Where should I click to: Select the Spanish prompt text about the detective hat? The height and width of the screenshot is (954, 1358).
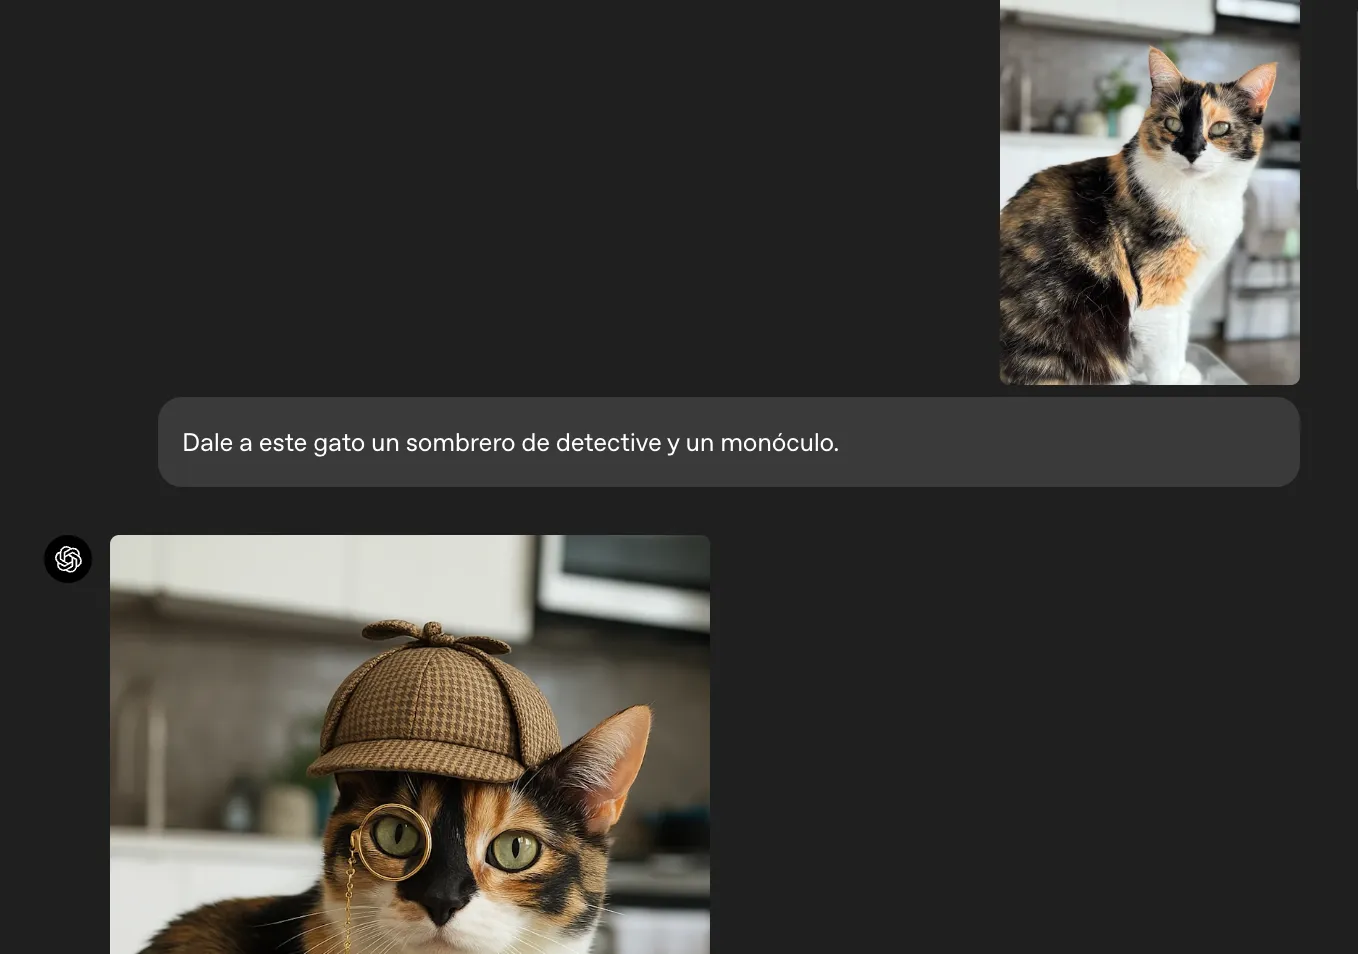coord(510,442)
